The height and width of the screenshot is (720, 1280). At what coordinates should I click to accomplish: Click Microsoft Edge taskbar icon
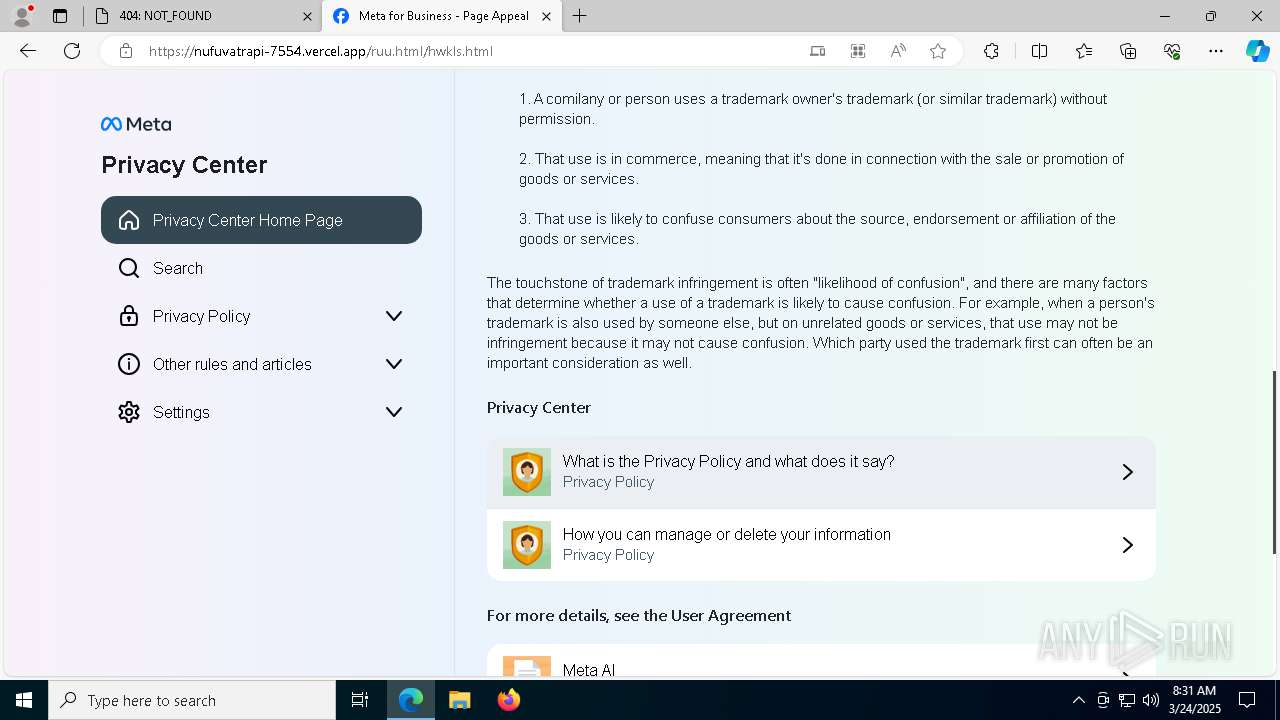point(411,700)
